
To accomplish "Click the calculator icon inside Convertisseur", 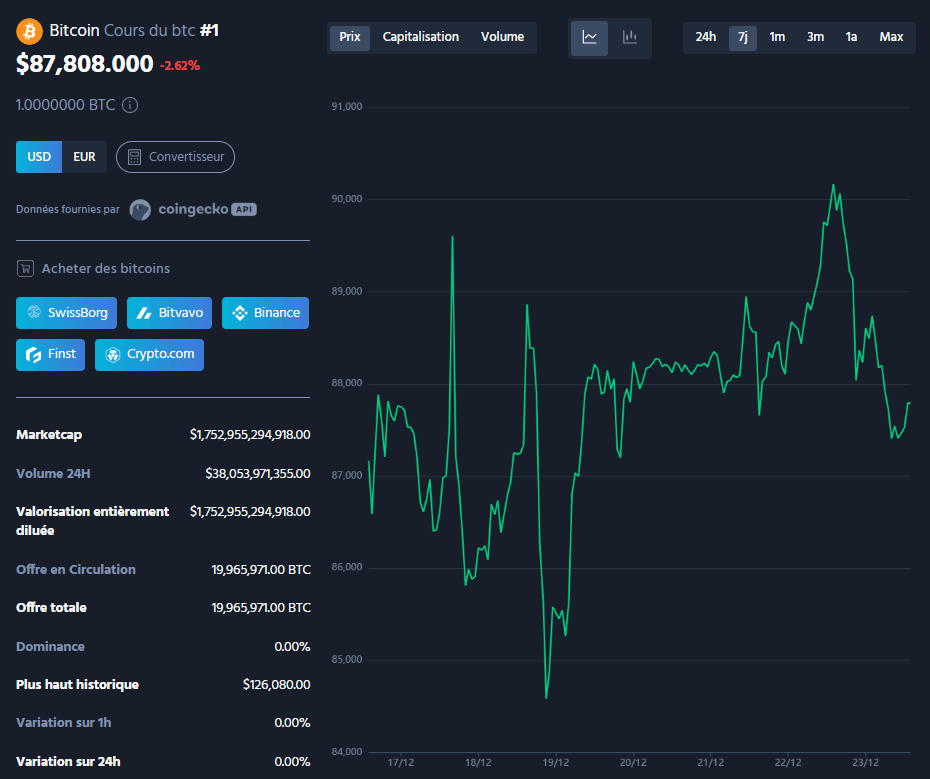I will [135, 157].
